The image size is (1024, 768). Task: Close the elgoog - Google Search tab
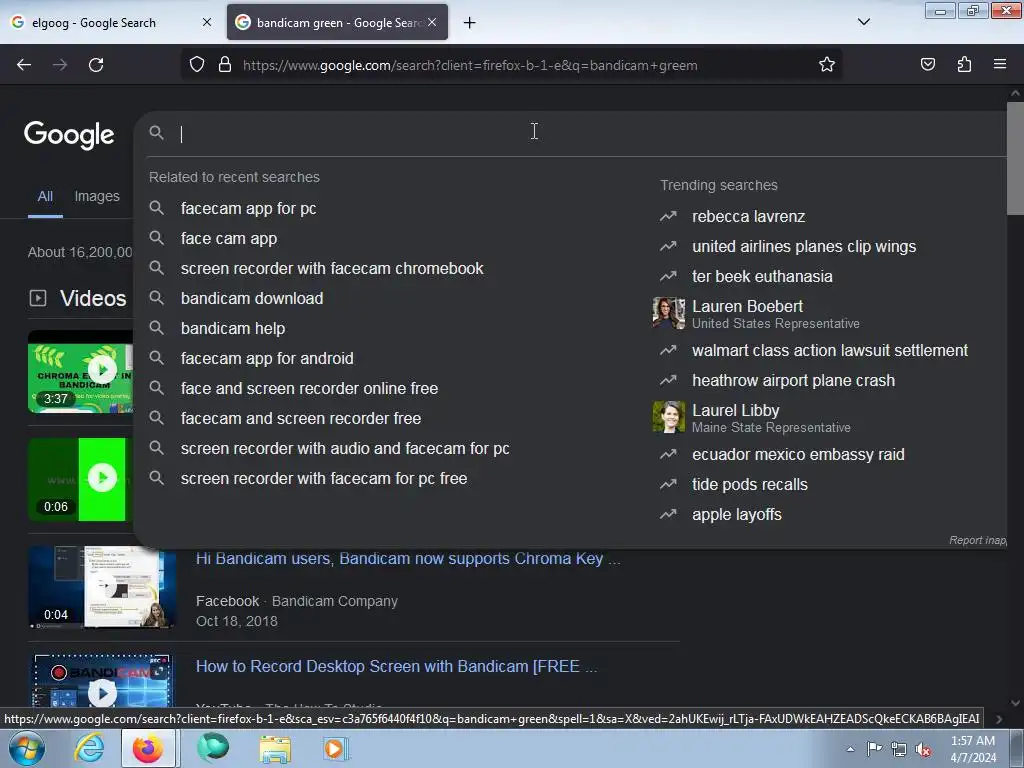[x=207, y=22]
